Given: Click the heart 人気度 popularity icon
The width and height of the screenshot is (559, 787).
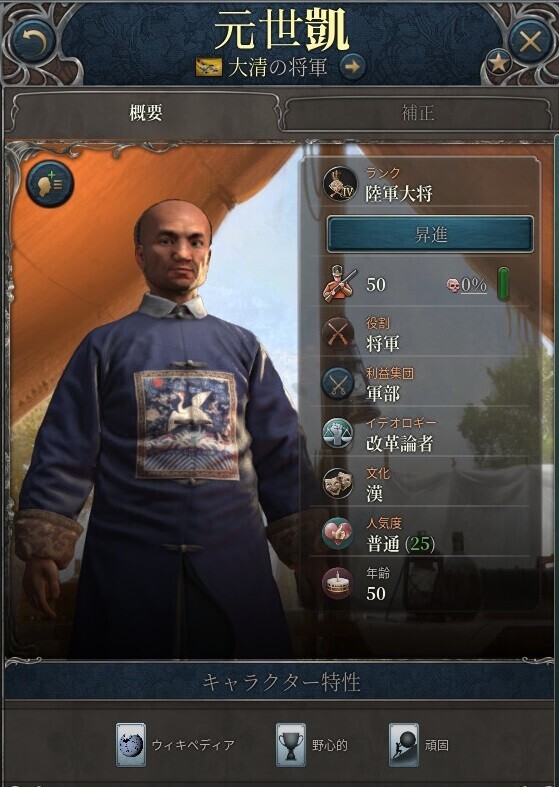Looking at the screenshot, I should (x=339, y=534).
